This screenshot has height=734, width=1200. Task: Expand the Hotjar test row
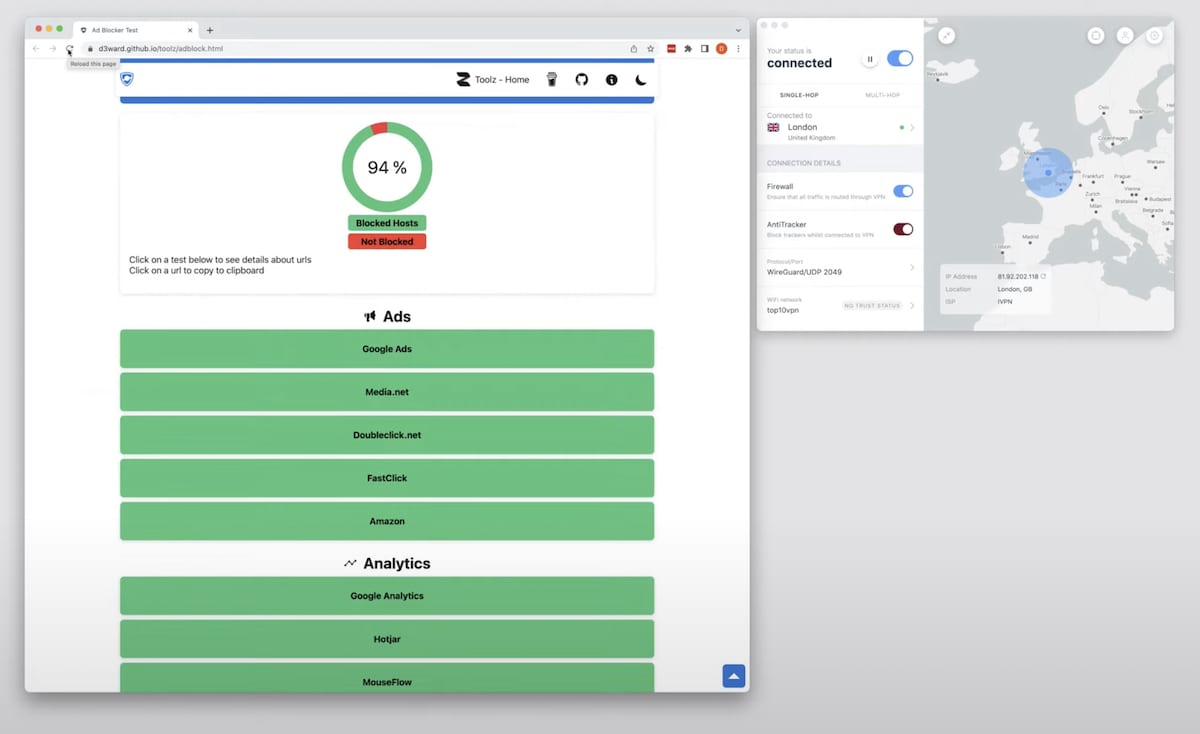(x=387, y=639)
